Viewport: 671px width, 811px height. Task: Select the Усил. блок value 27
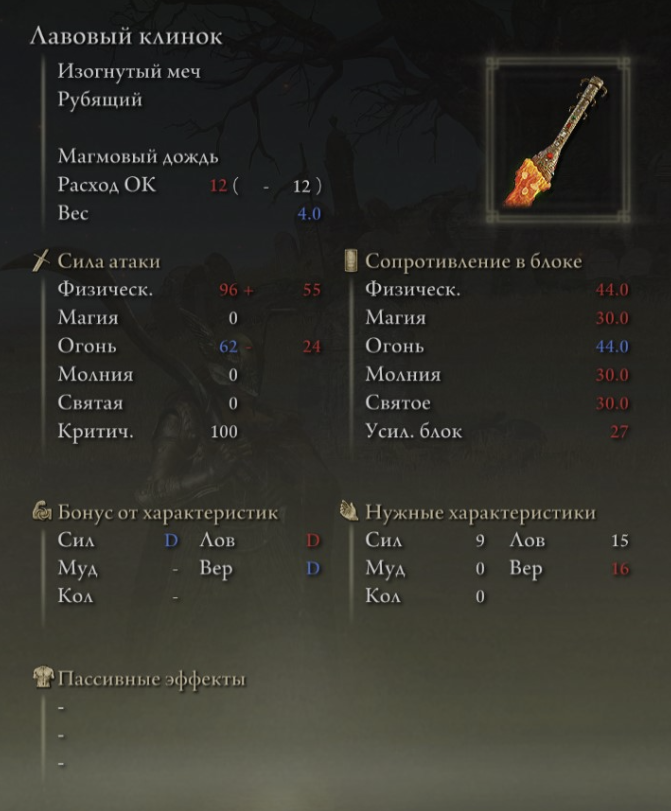click(x=619, y=431)
